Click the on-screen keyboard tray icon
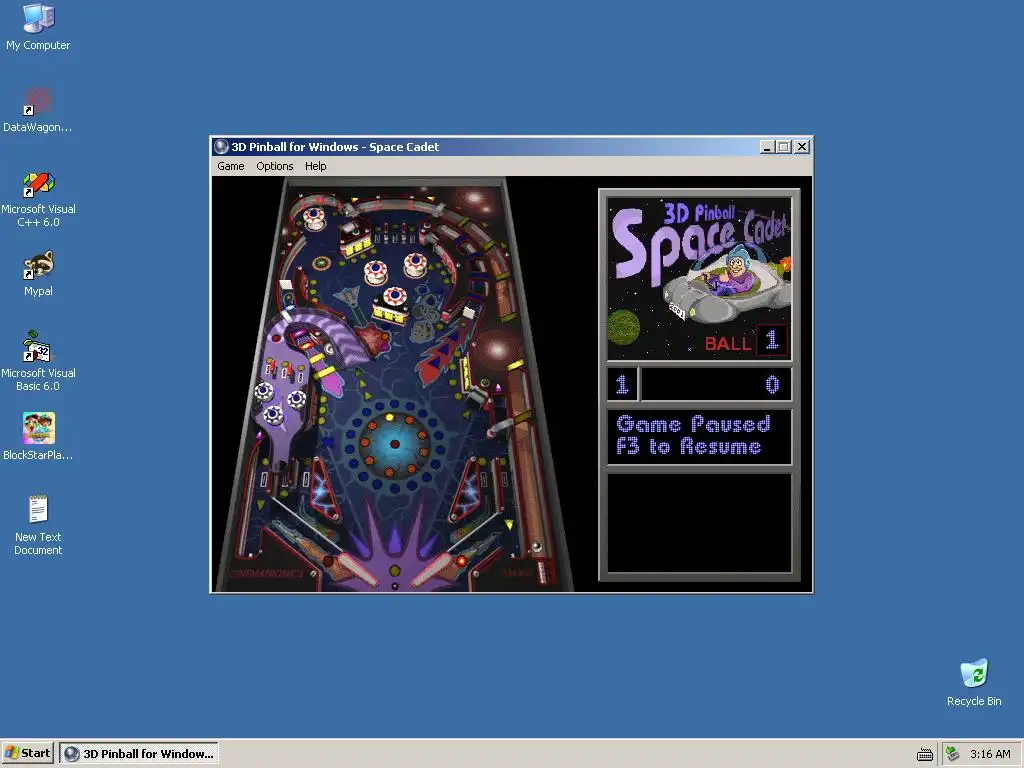The width and height of the screenshot is (1024, 768). click(x=925, y=754)
